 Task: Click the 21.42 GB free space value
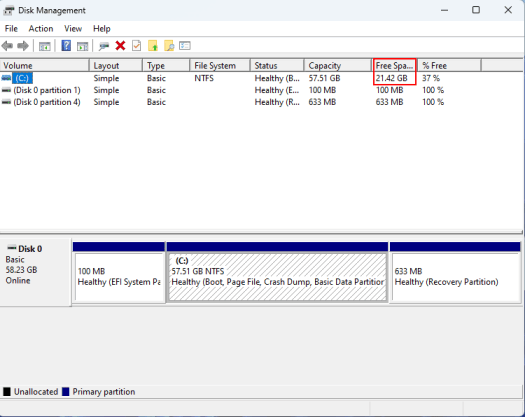(391, 78)
